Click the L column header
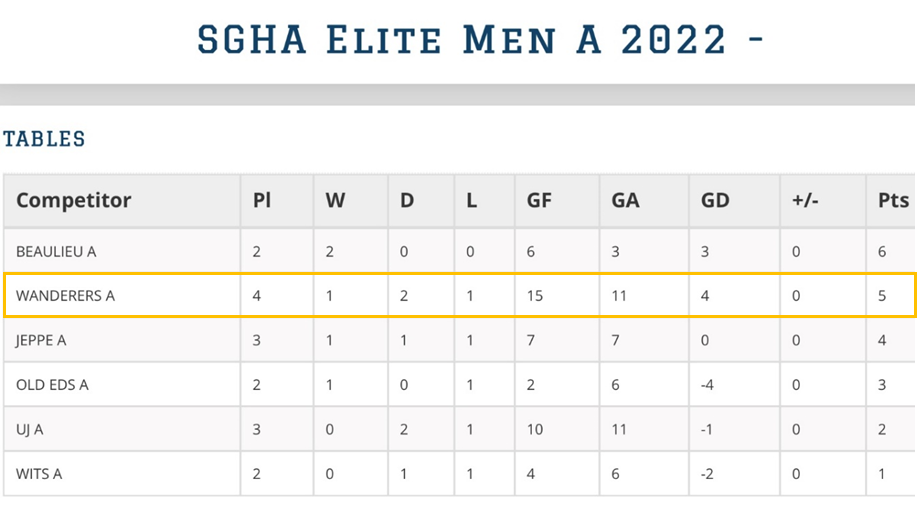 pyautogui.click(x=471, y=200)
